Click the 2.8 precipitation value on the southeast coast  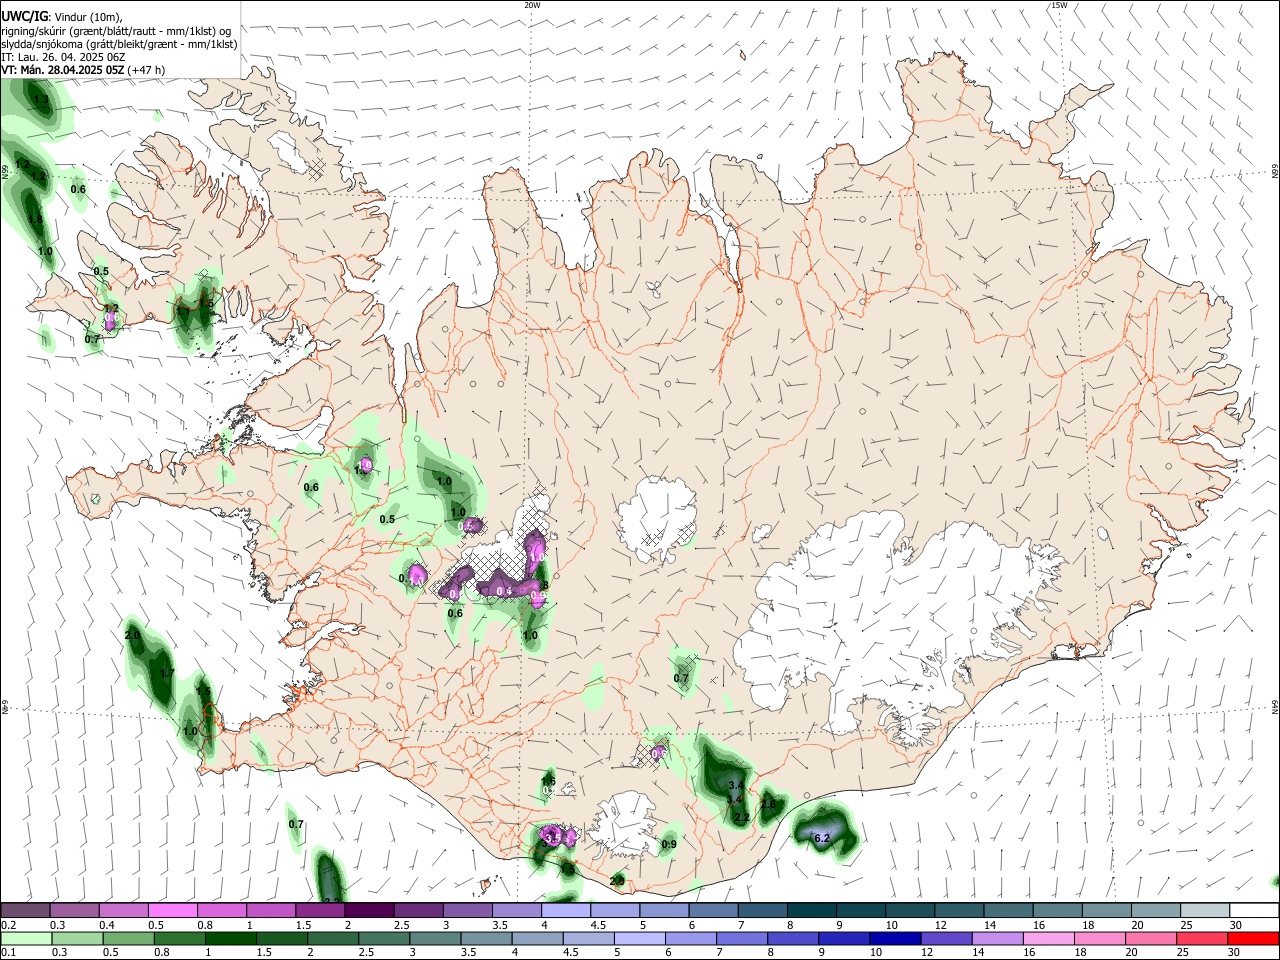768,804
